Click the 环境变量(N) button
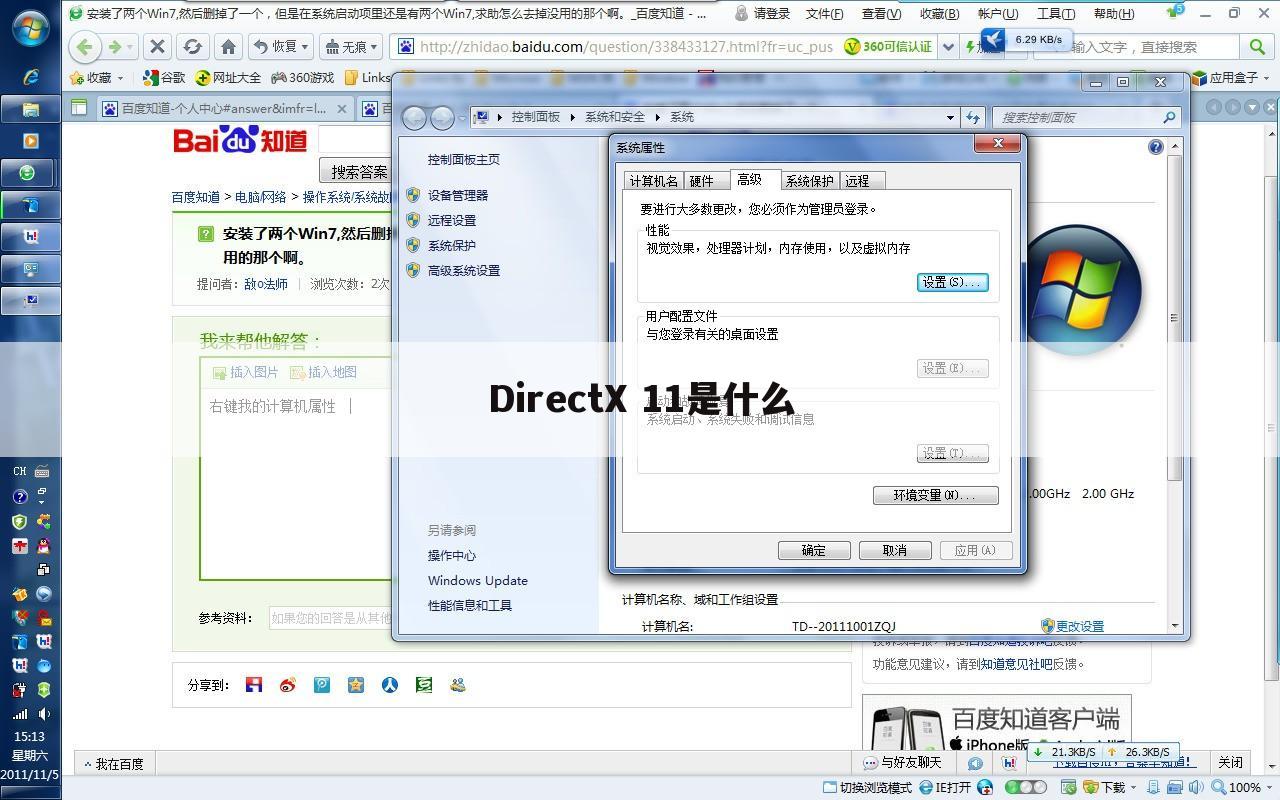This screenshot has height=800, width=1280. (x=935, y=495)
